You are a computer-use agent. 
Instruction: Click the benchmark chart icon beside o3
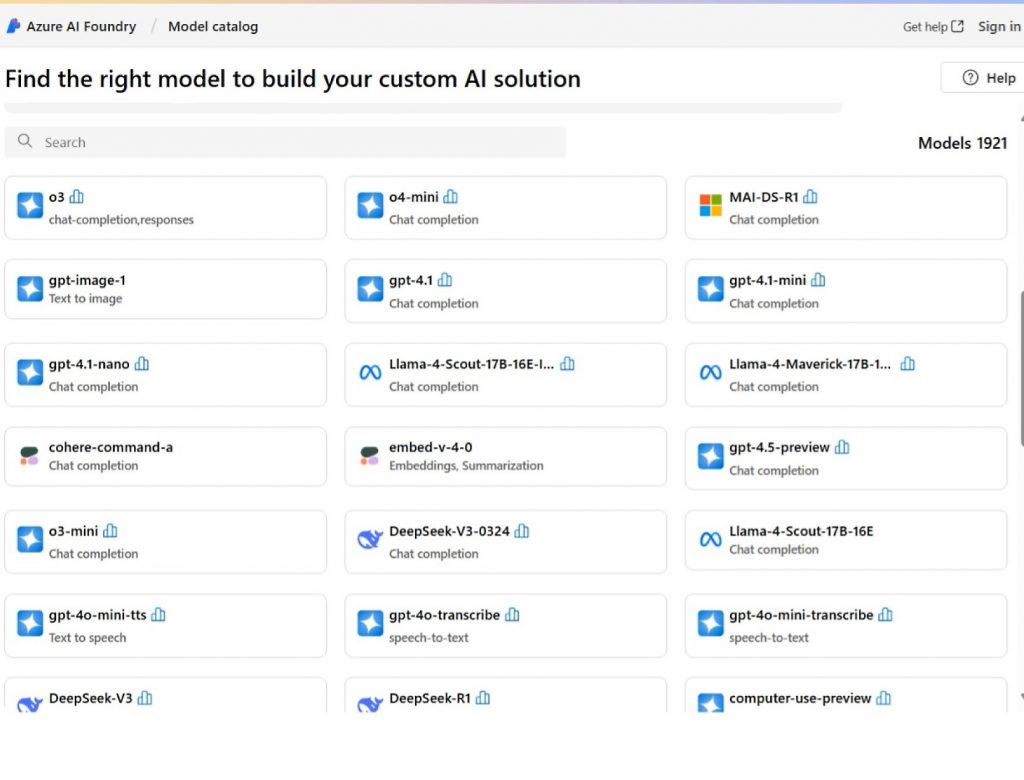click(77, 197)
